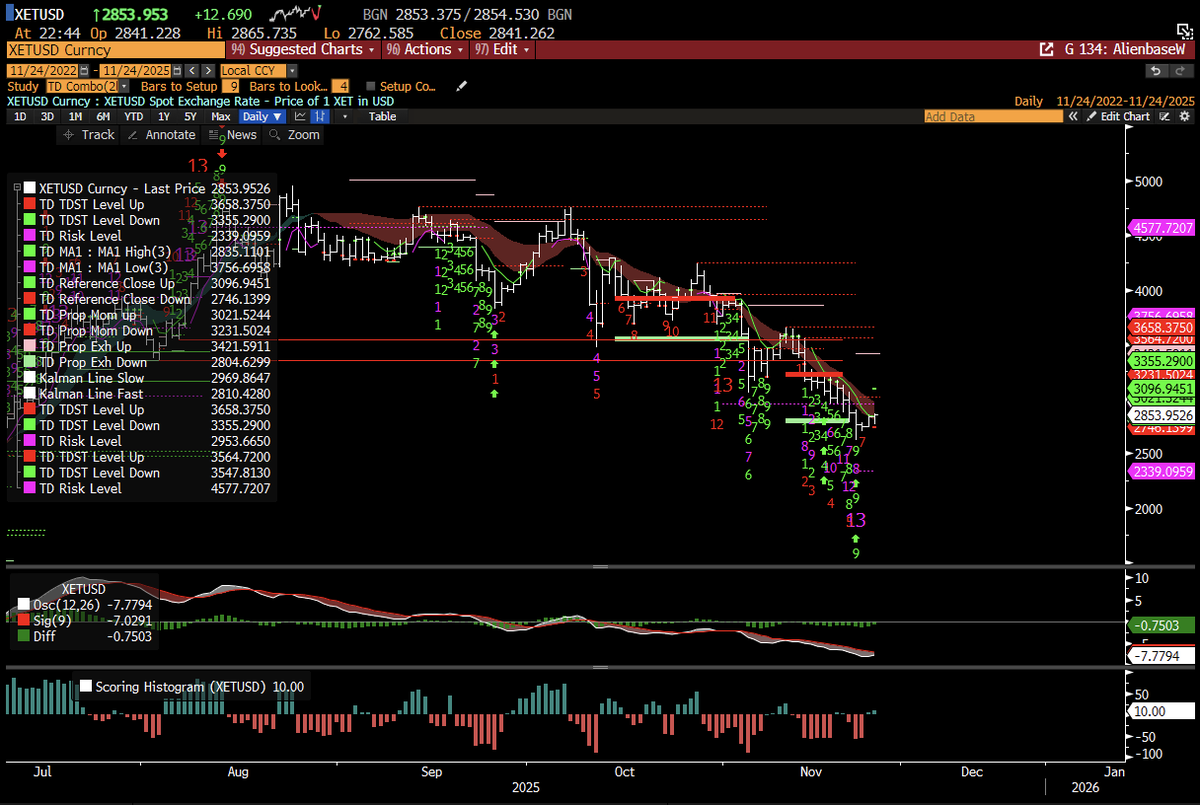Toggle Kalman Line Slow legend swatch
Screen dimensions: 1200x805
click(x=30, y=378)
